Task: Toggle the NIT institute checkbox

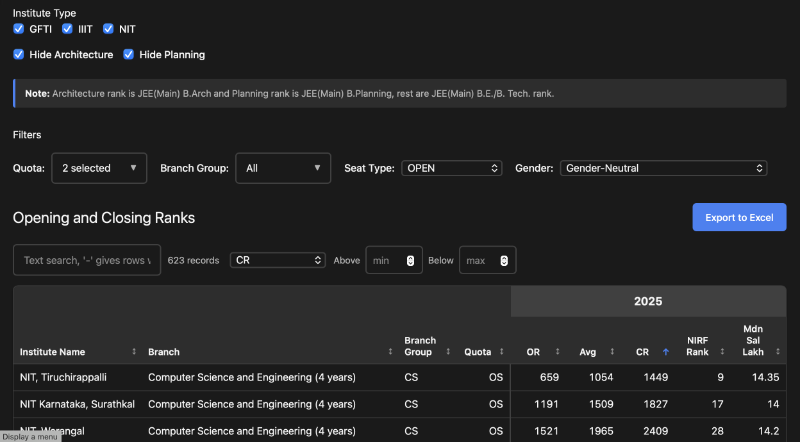Action: (x=109, y=30)
